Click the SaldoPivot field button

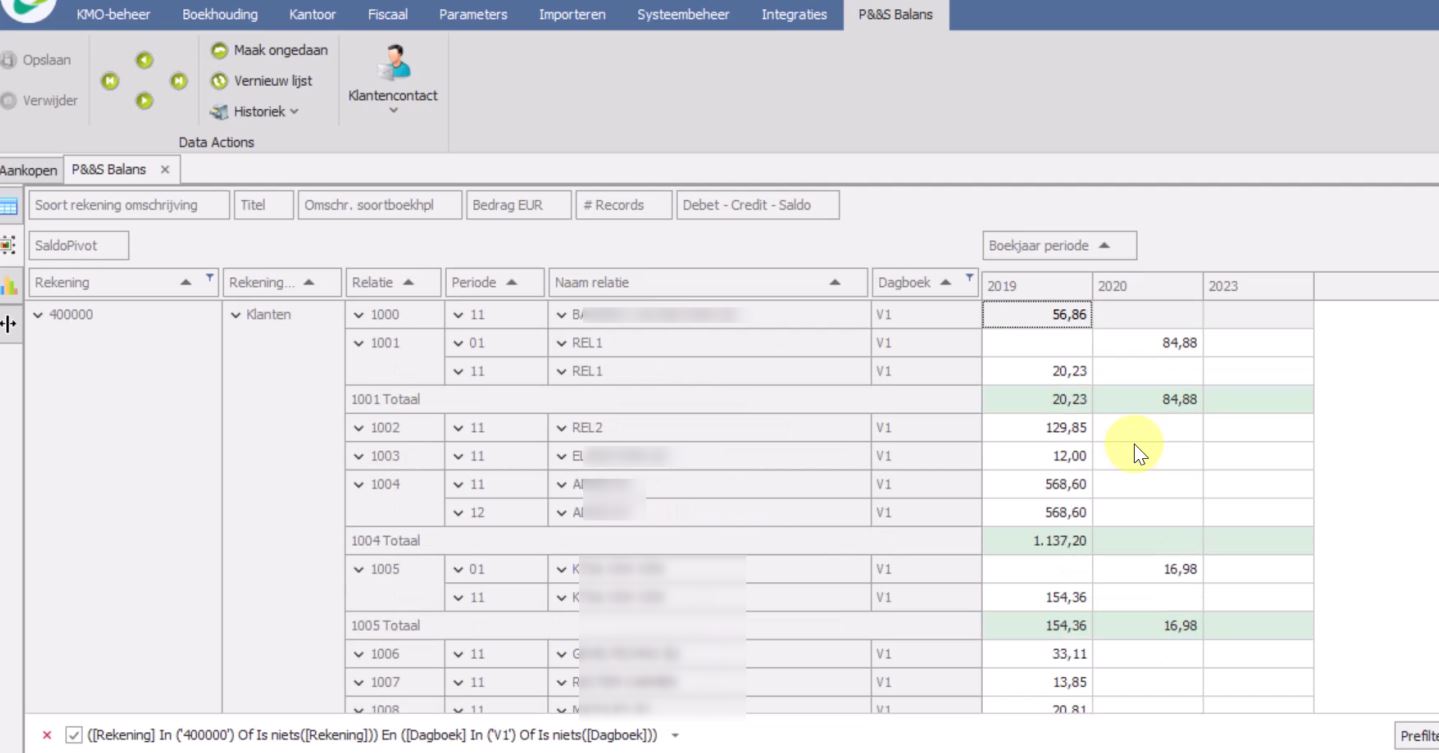78,245
